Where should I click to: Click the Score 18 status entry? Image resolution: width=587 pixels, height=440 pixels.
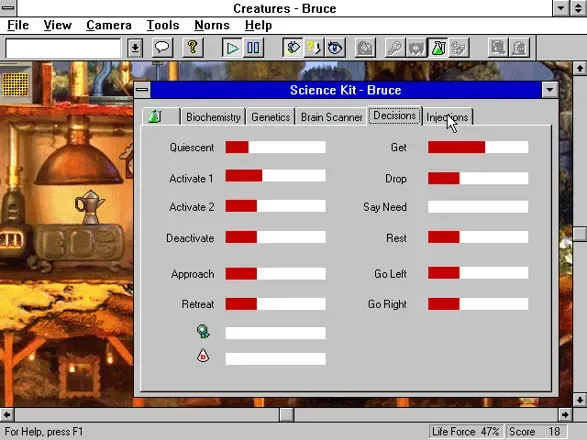(535, 432)
